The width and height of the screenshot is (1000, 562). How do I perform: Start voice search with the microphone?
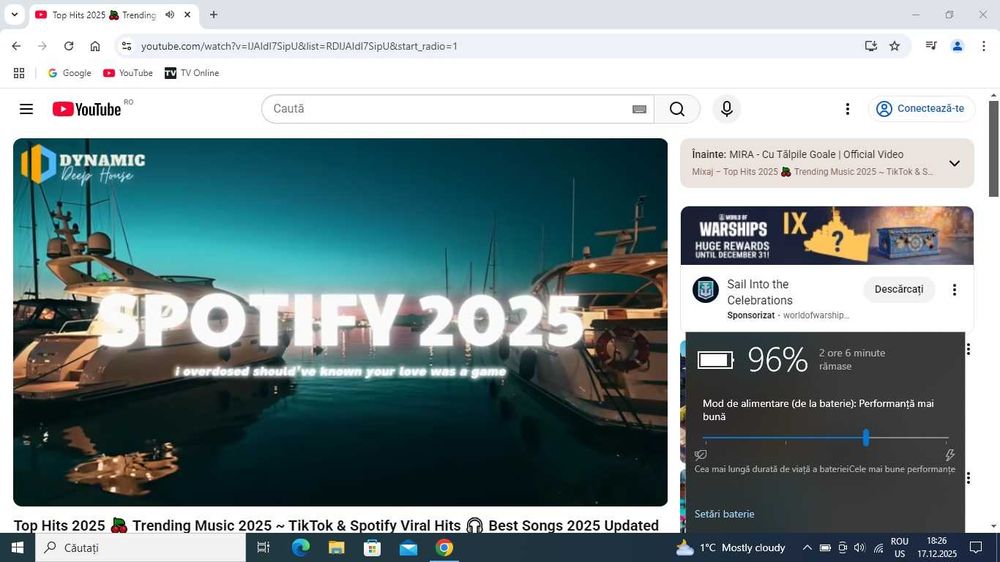(726, 109)
